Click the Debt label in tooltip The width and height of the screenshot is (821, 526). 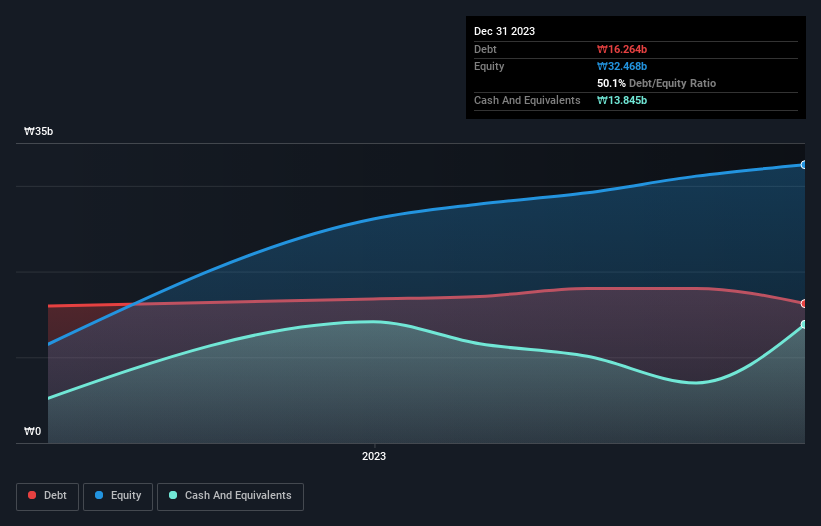(485, 49)
